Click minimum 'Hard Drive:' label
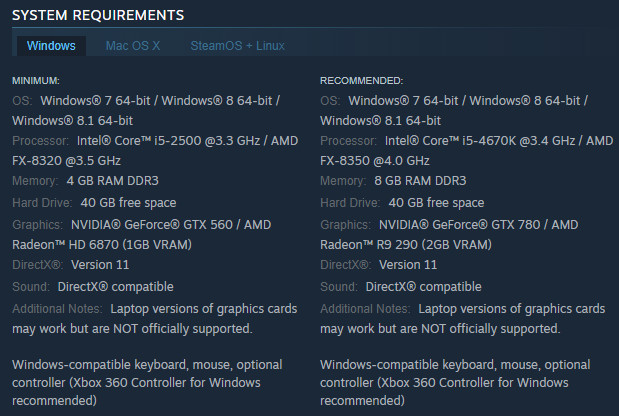619x416 pixels. click(42, 203)
